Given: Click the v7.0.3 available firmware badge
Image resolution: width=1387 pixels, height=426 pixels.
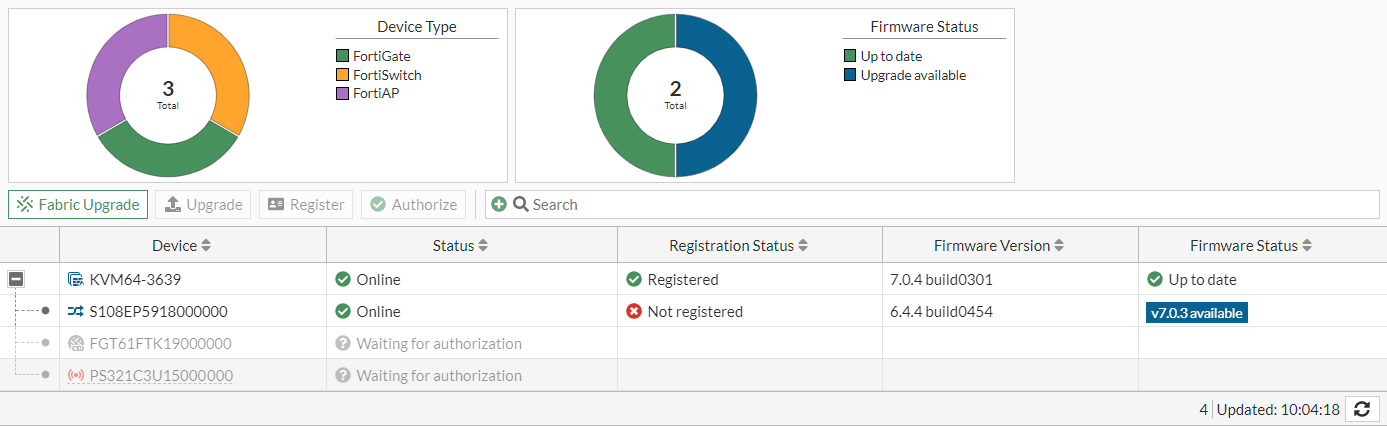Looking at the screenshot, I should point(1196,313).
